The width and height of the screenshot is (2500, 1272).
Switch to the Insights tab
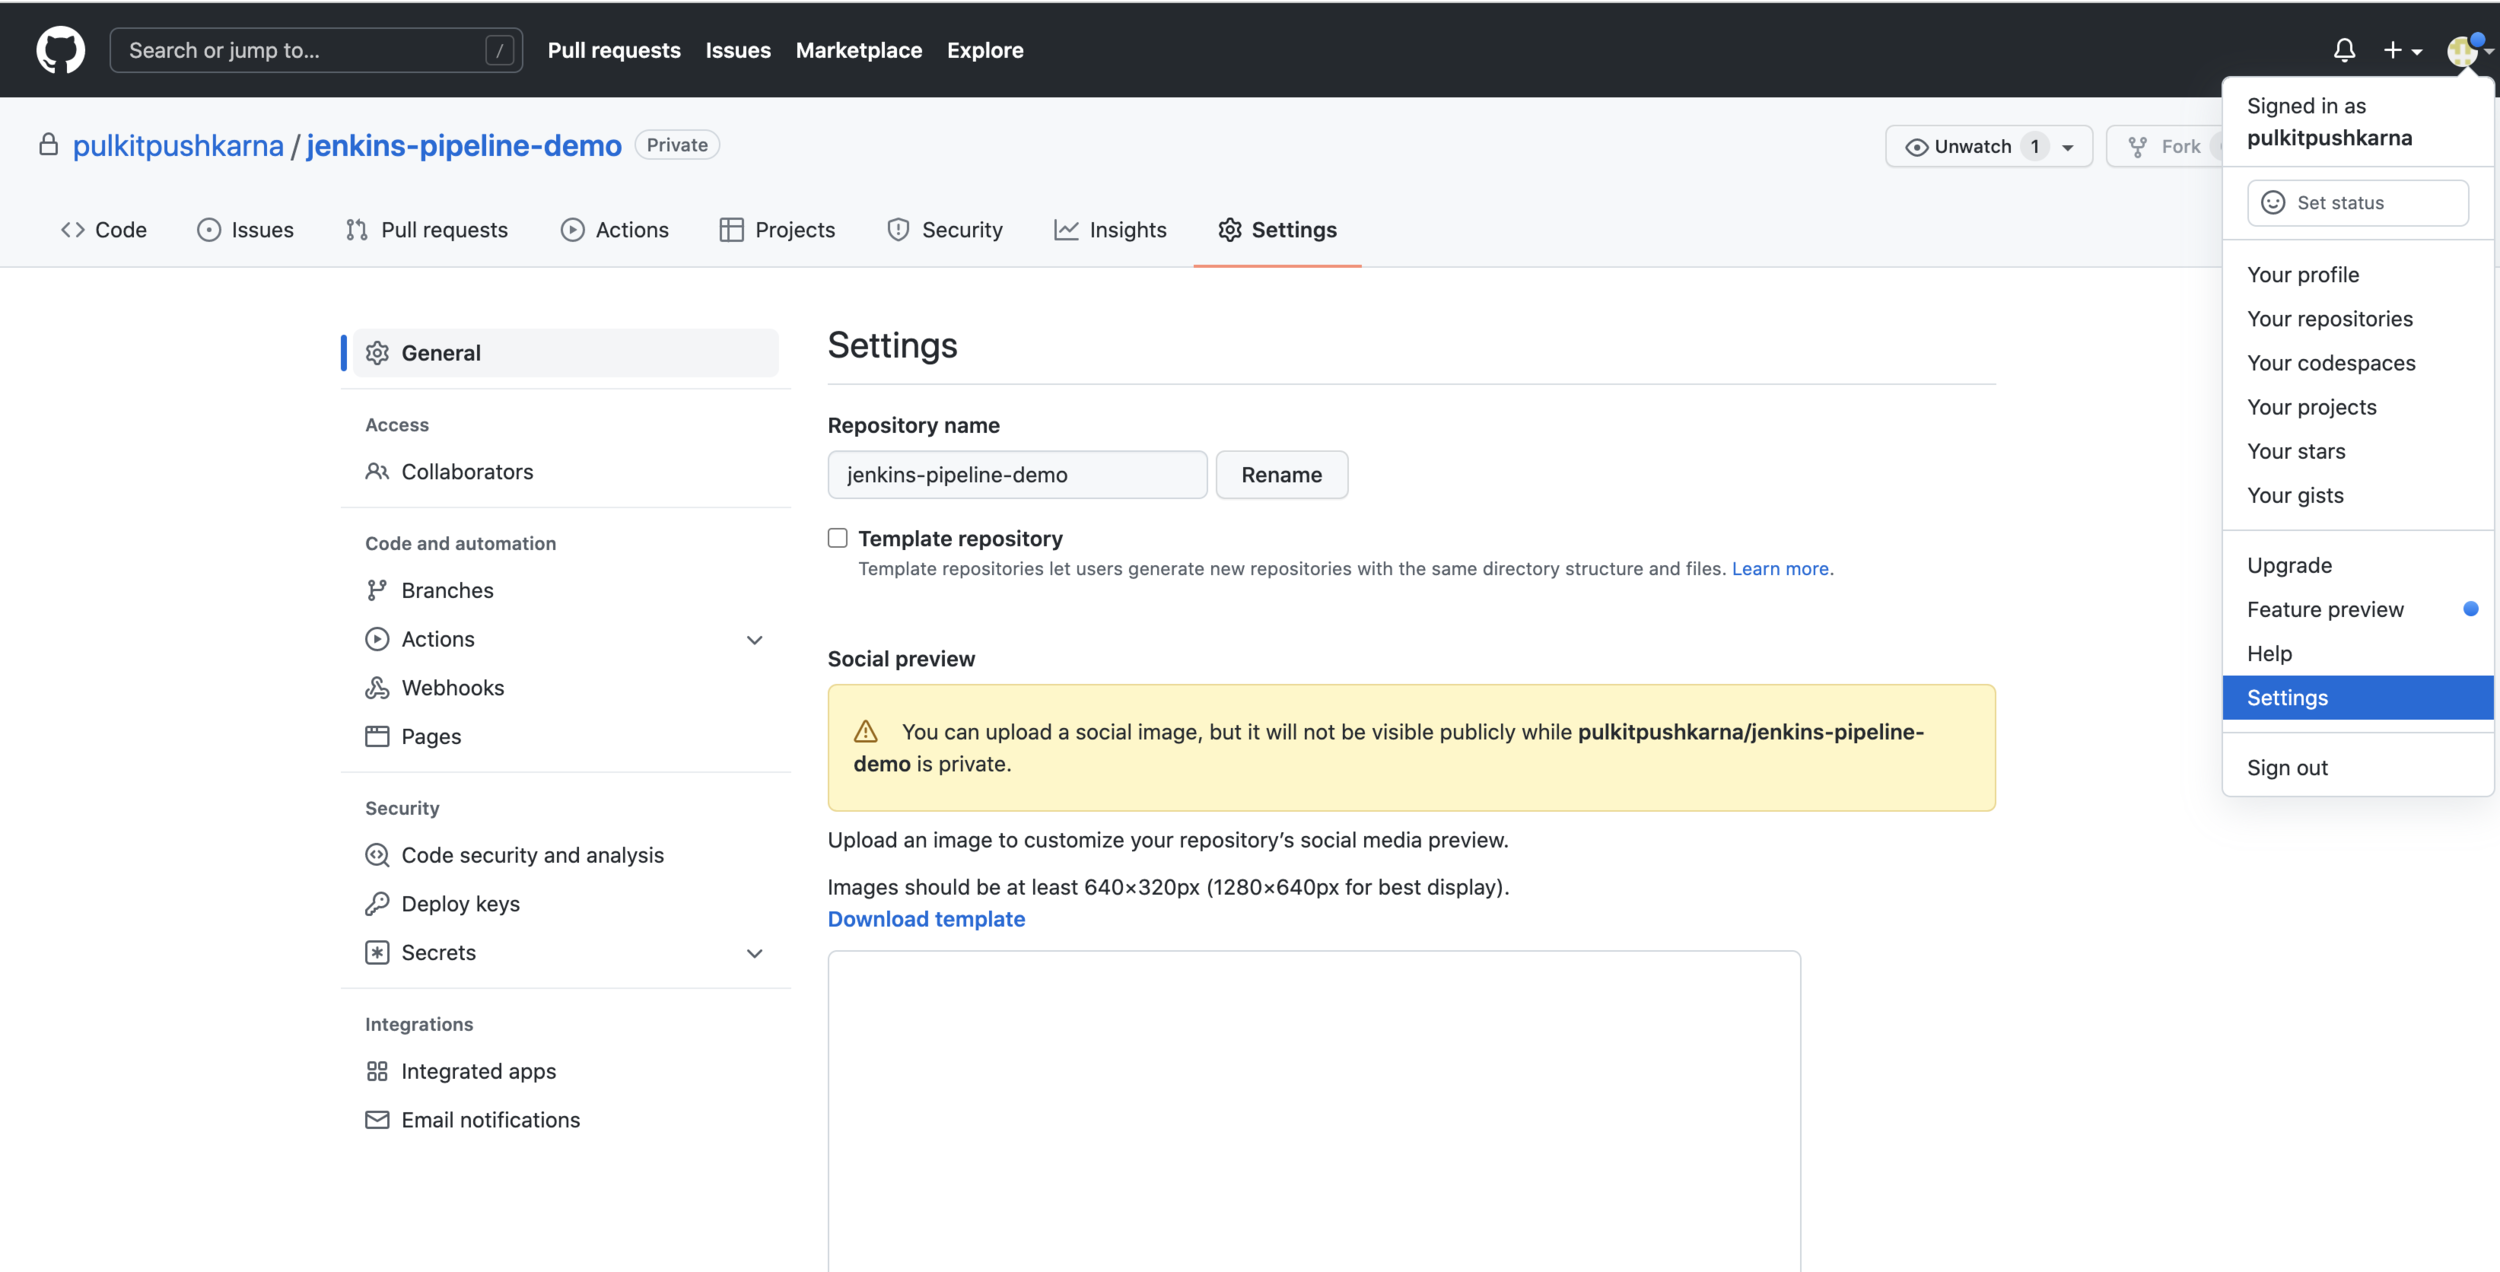1110,230
